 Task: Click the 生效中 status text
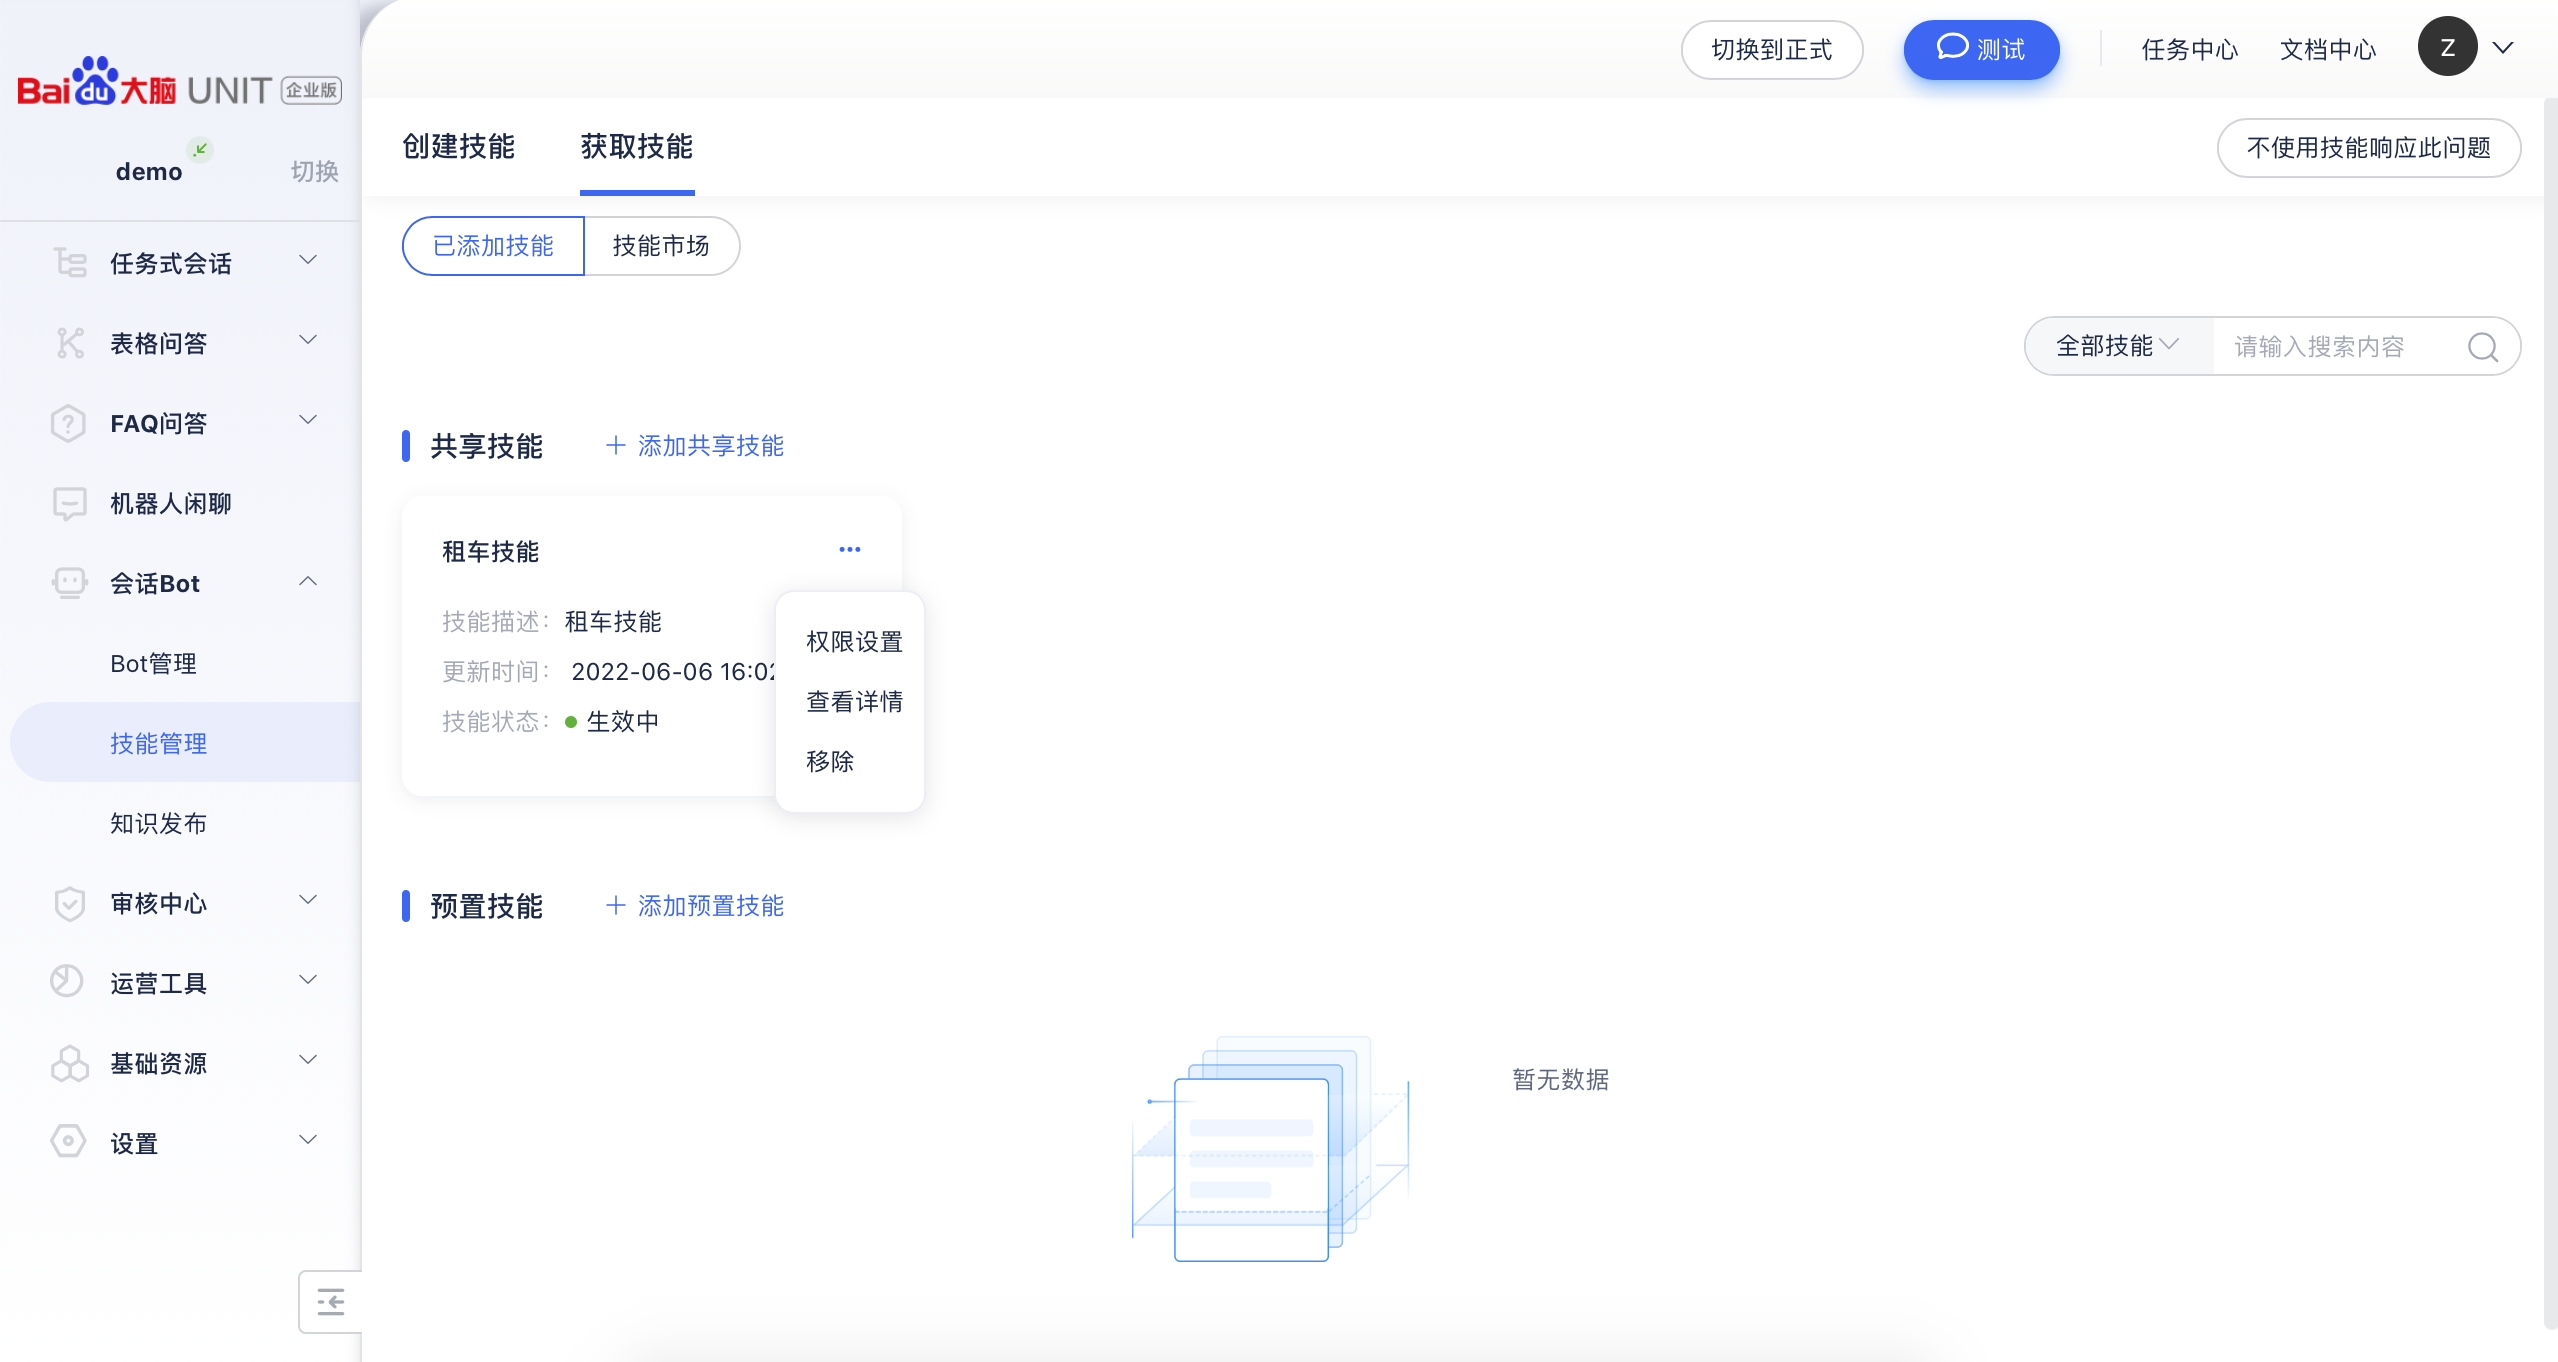pos(622,722)
